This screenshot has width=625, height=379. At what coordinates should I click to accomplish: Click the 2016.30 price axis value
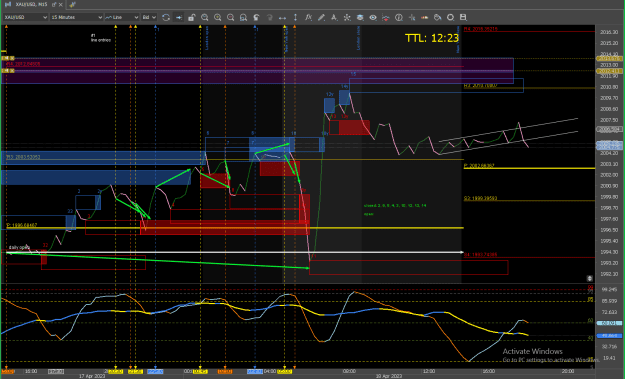609,32
